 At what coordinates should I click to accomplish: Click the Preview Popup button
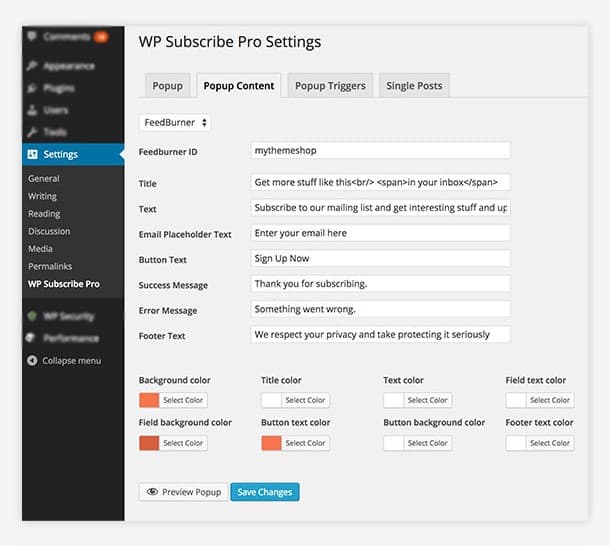point(184,492)
